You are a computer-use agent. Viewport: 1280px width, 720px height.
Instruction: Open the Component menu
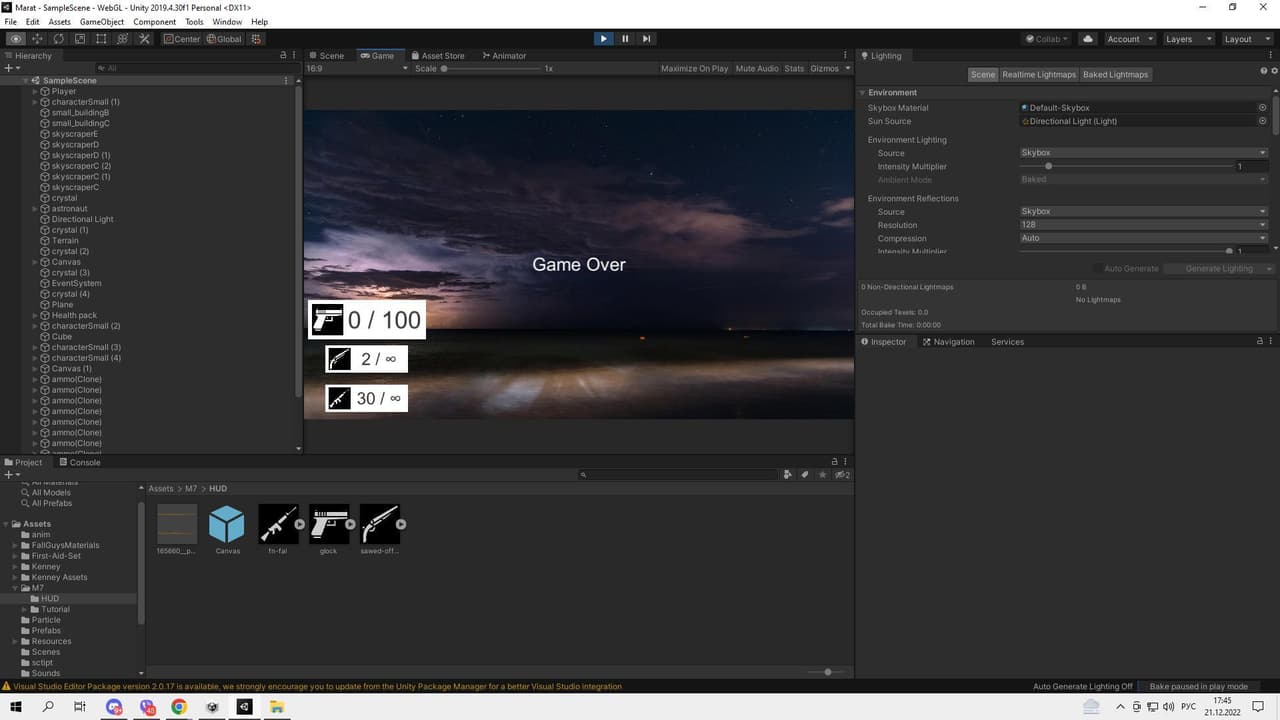tap(154, 22)
